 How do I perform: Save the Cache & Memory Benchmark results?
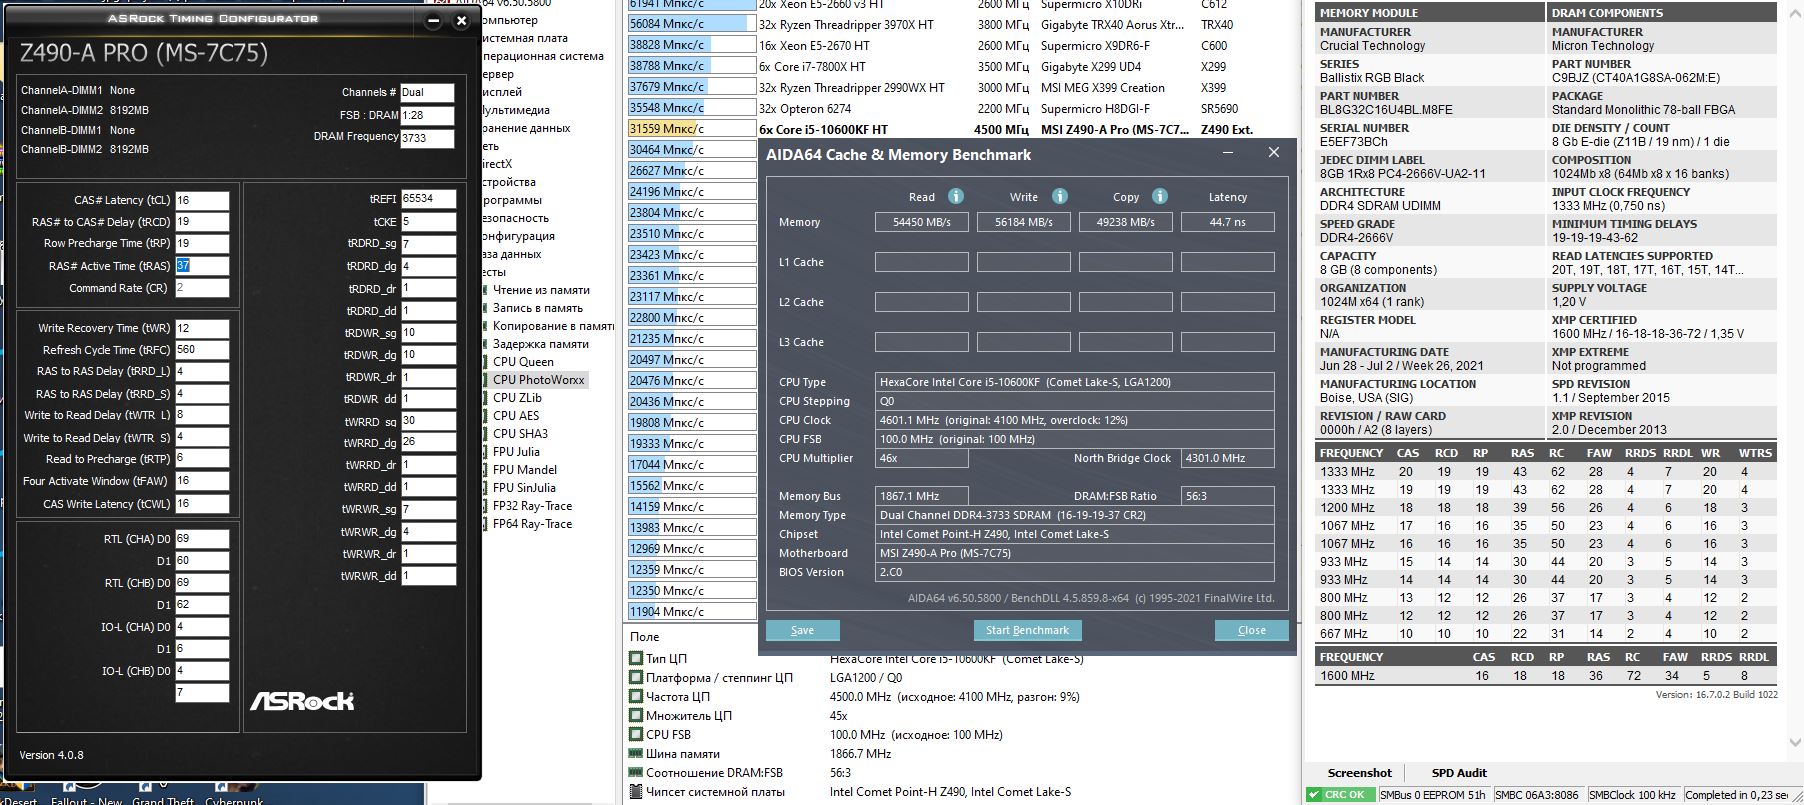click(x=802, y=630)
